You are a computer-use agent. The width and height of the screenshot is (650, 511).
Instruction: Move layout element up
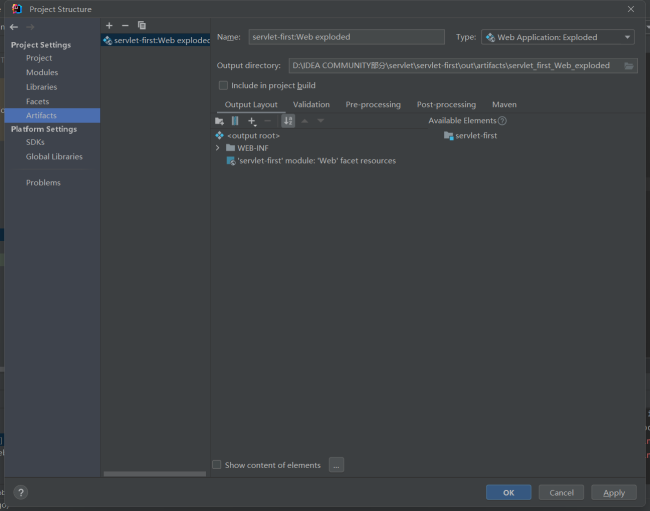tap(305, 121)
